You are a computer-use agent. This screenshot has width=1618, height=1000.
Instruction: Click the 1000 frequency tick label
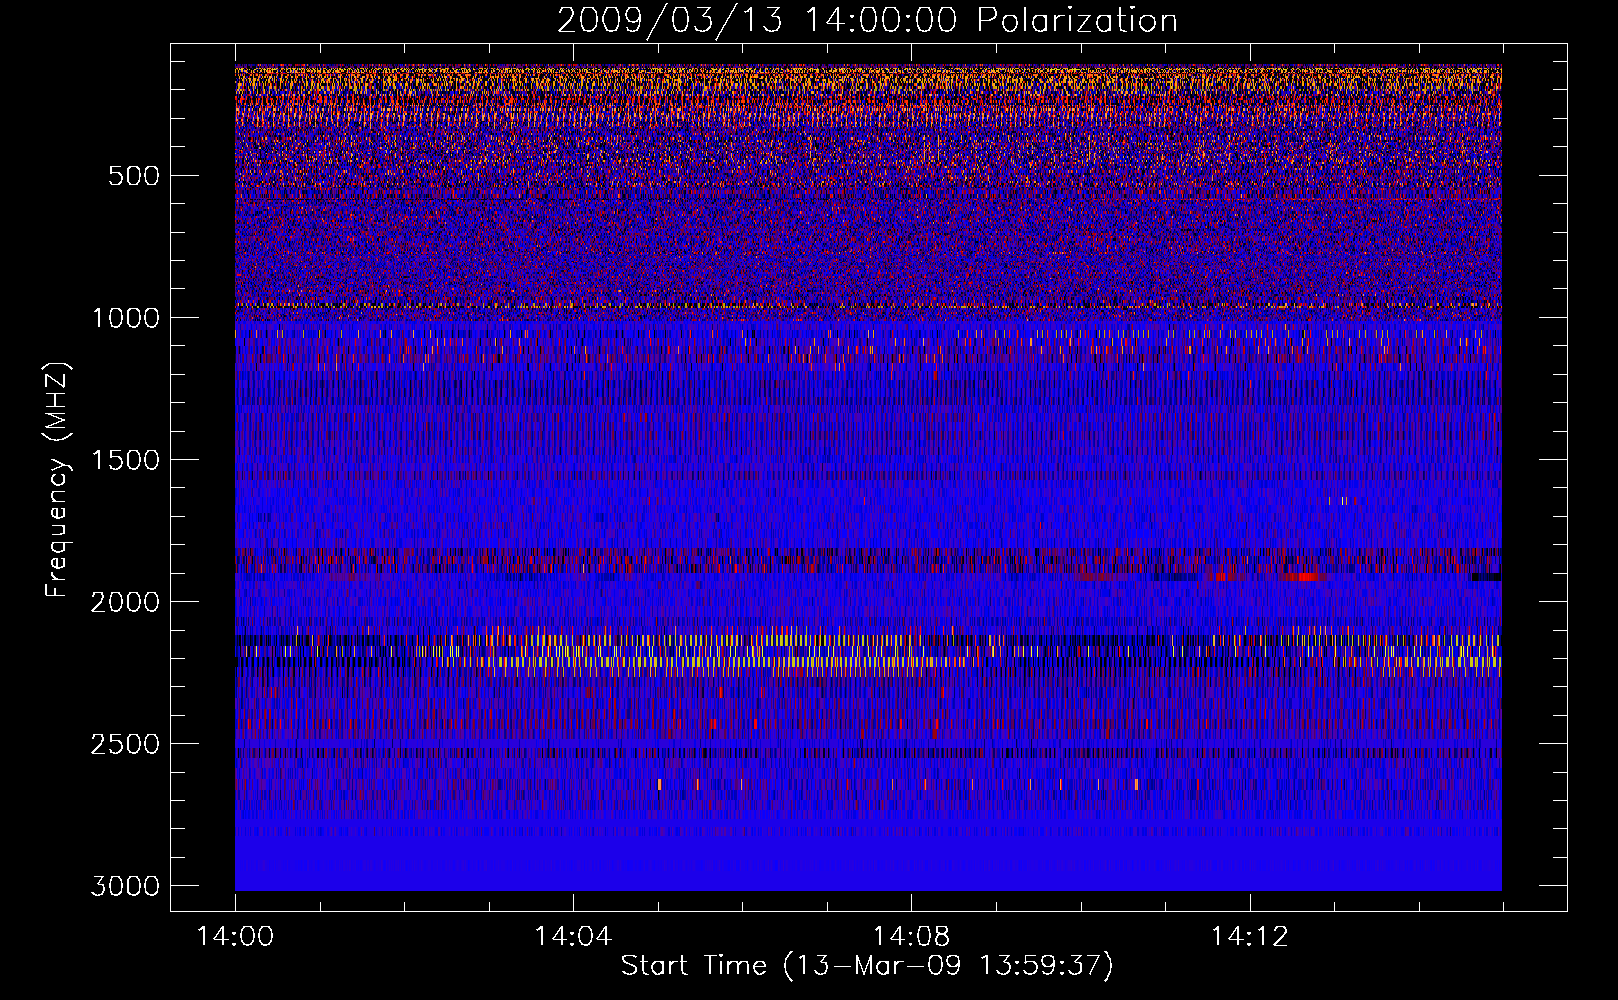click(126, 318)
